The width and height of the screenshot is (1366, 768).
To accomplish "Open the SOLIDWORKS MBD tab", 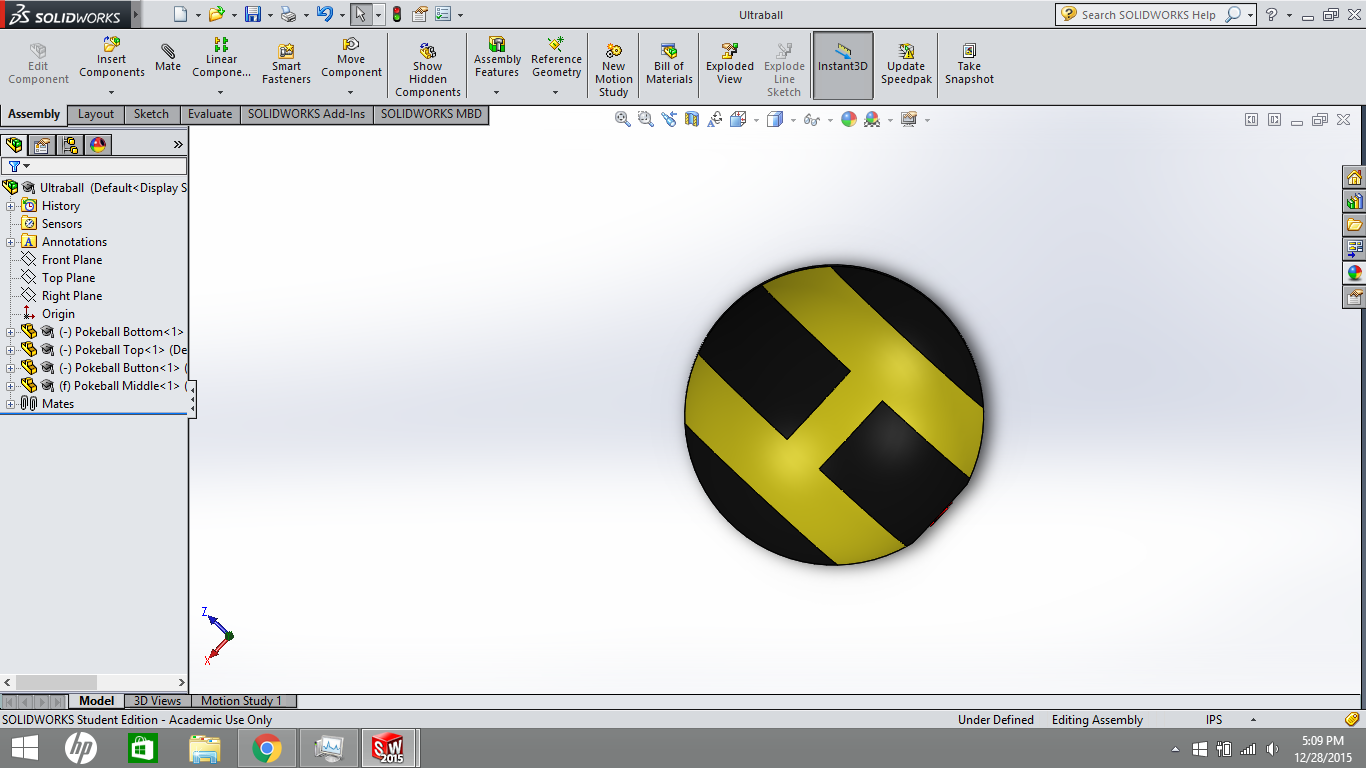I will click(431, 114).
